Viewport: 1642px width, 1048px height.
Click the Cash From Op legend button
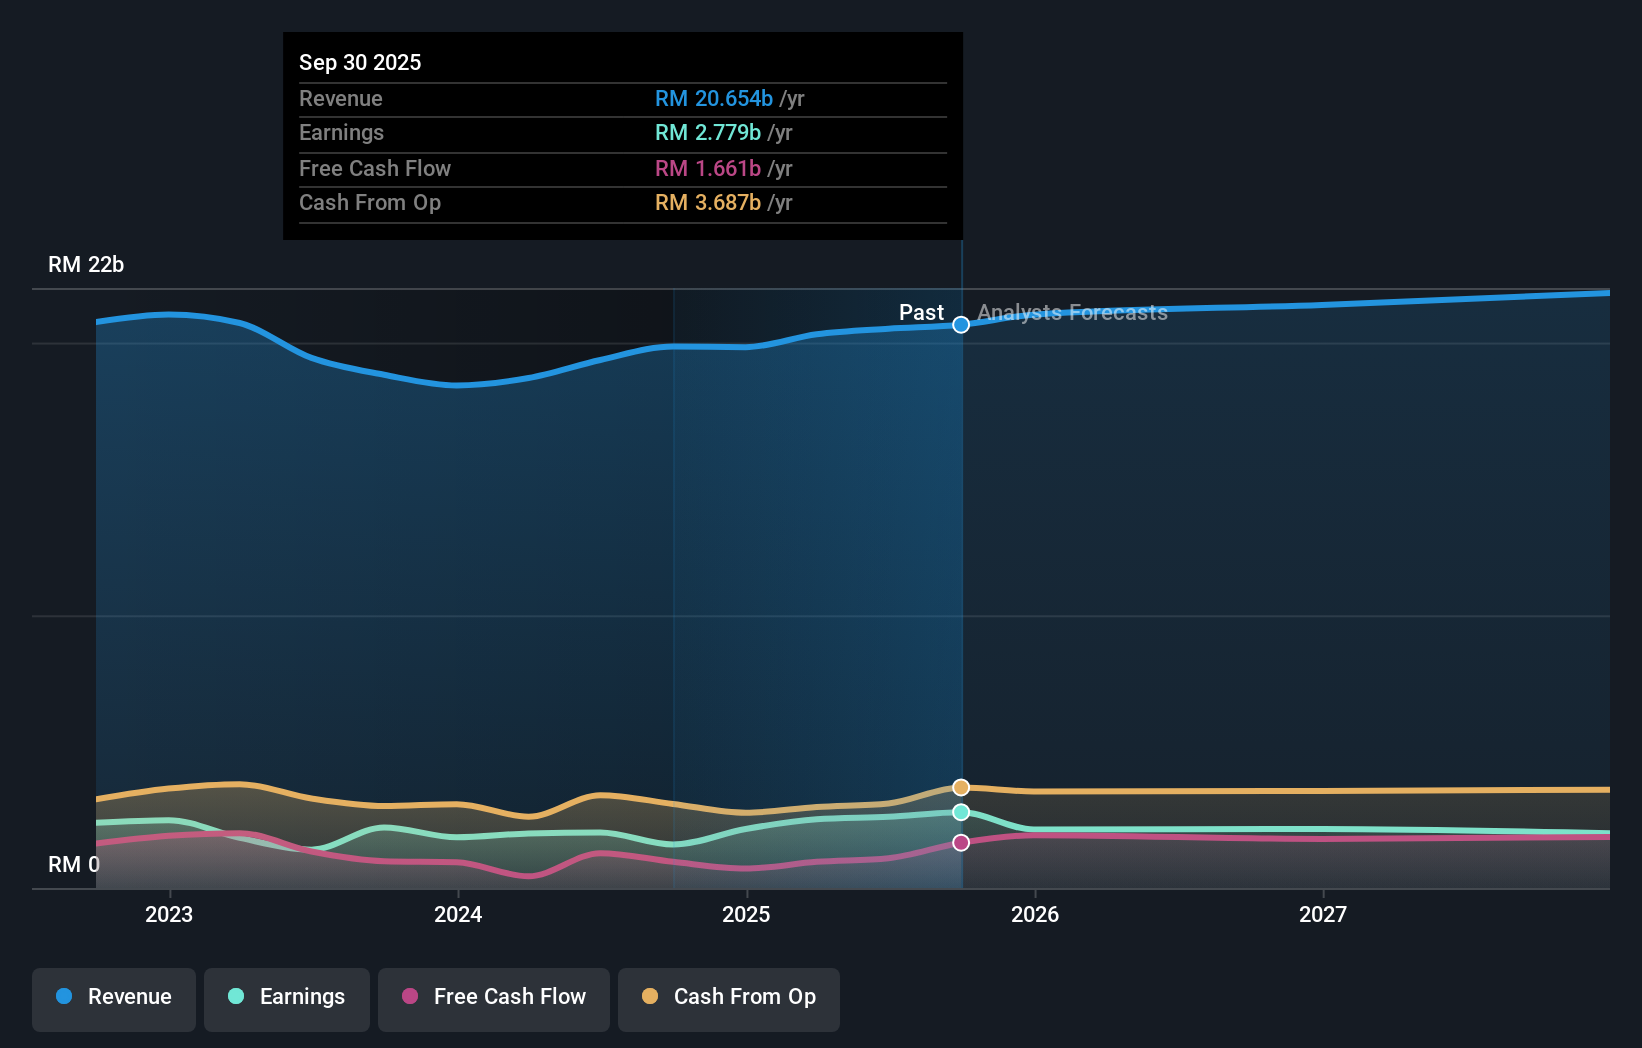coord(728,998)
